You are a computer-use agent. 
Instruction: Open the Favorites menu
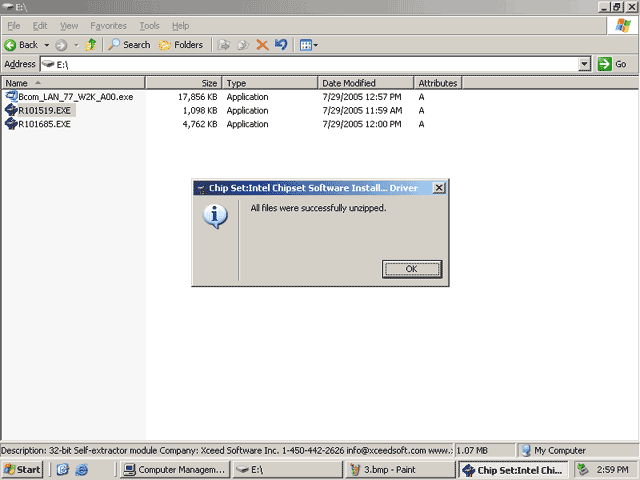click(108, 26)
